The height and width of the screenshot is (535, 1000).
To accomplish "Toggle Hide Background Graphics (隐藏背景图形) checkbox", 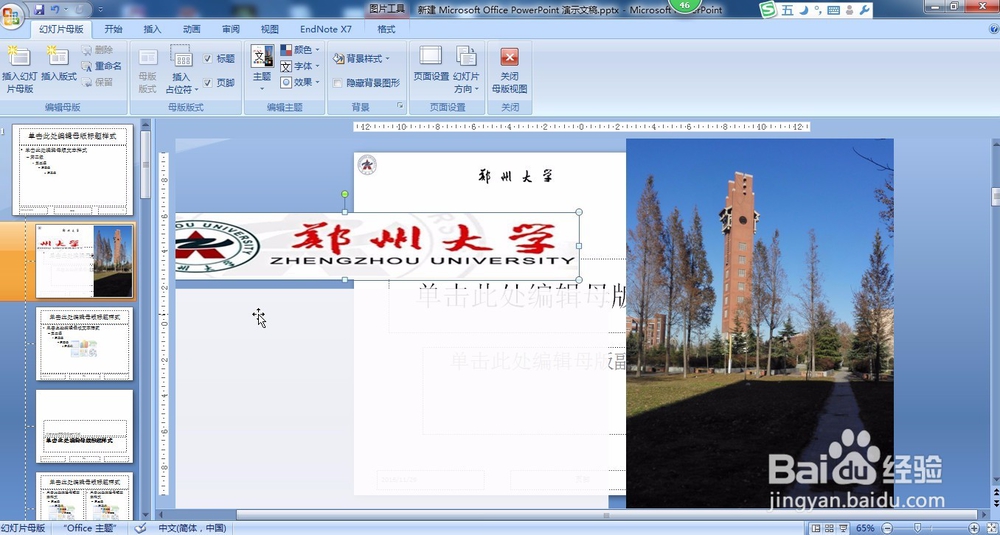I will click(x=337, y=83).
